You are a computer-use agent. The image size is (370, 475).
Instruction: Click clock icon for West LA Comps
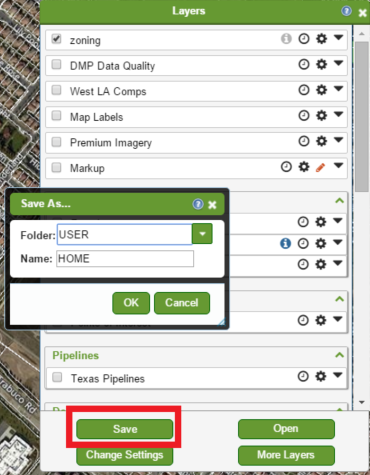(304, 90)
